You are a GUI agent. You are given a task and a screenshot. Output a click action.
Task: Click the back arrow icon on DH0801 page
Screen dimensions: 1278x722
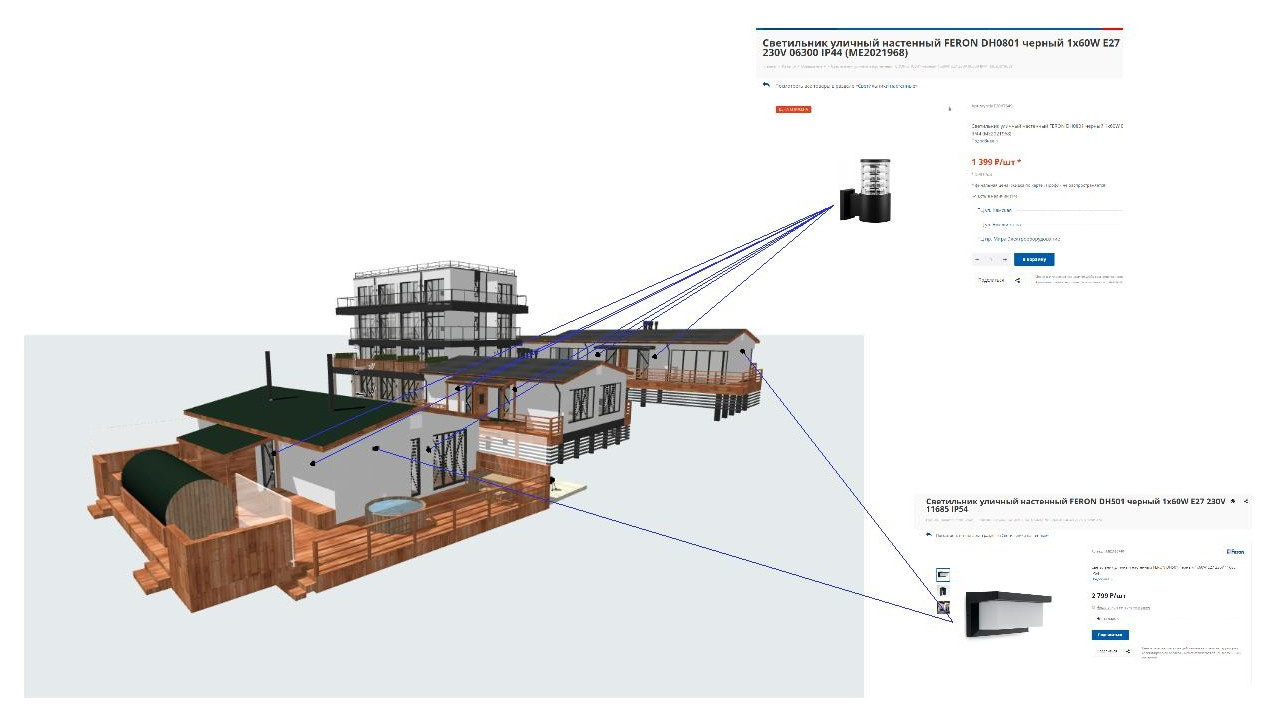[766, 86]
